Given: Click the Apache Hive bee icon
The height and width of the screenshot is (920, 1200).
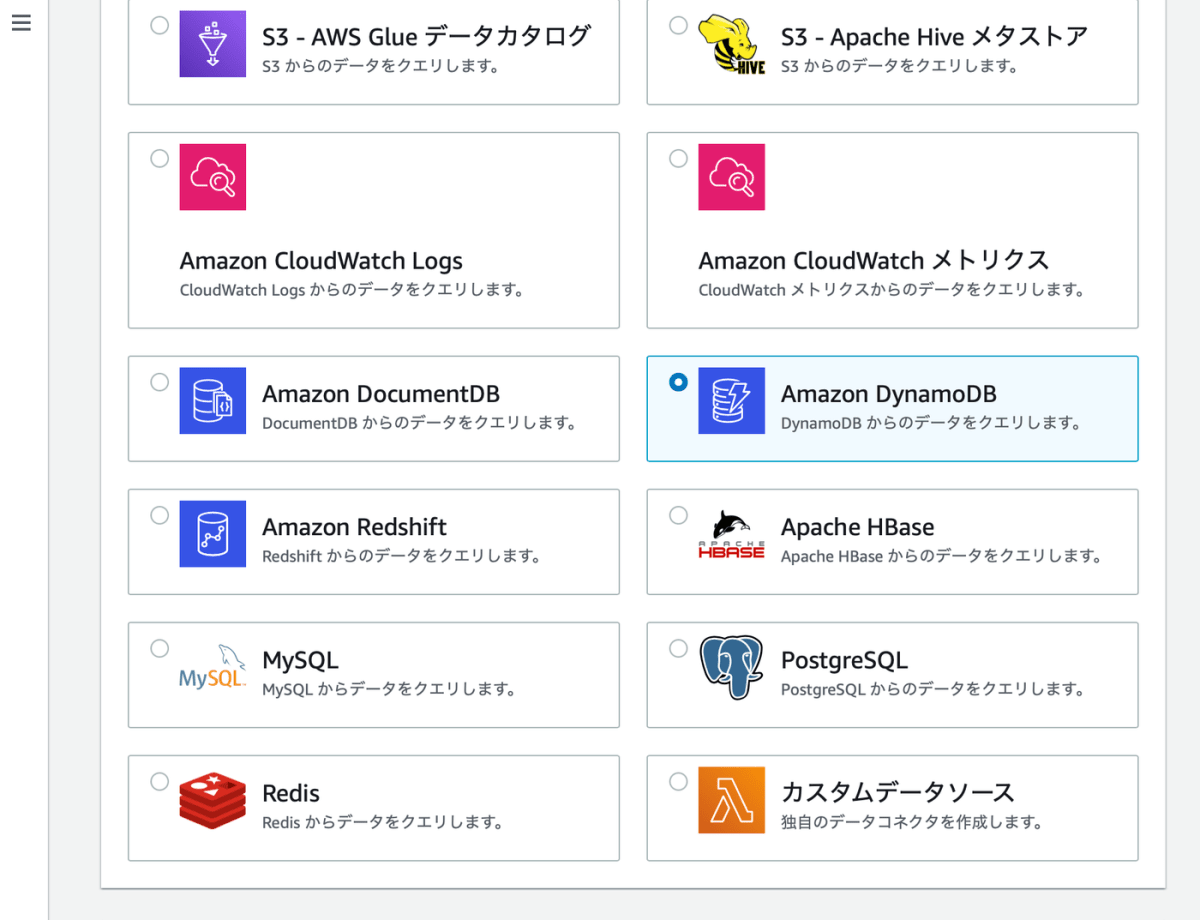Looking at the screenshot, I should coord(732,44).
